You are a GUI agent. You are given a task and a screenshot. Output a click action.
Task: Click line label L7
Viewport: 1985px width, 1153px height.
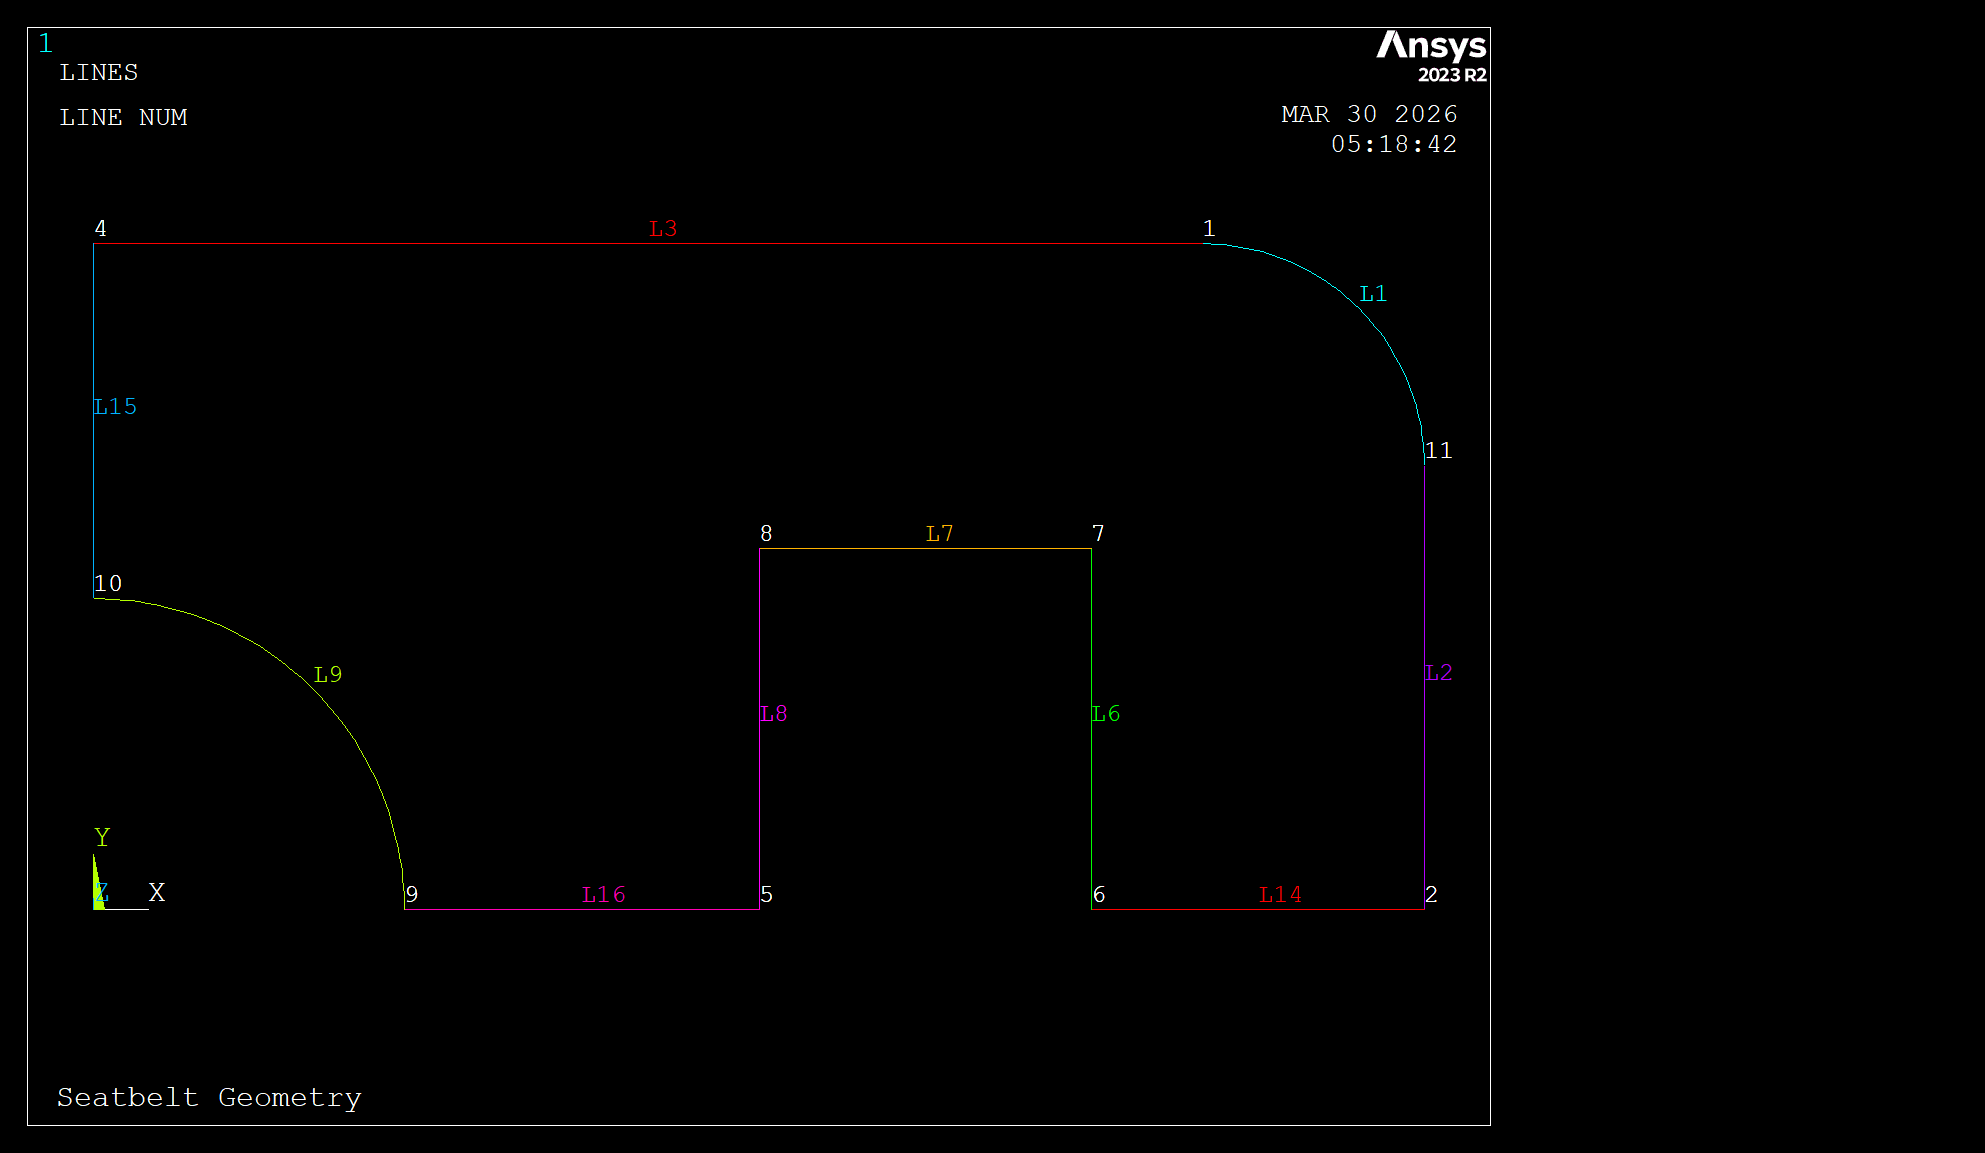(x=939, y=534)
